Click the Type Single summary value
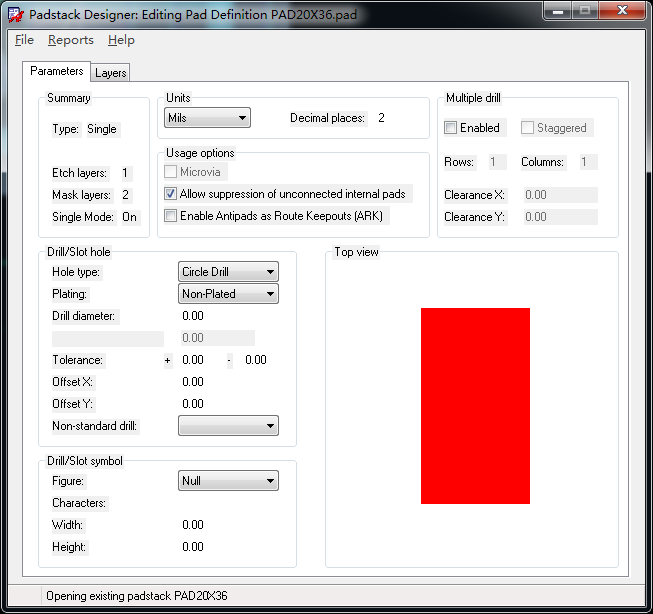Viewport: 653px width, 614px height. [x=102, y=129]
